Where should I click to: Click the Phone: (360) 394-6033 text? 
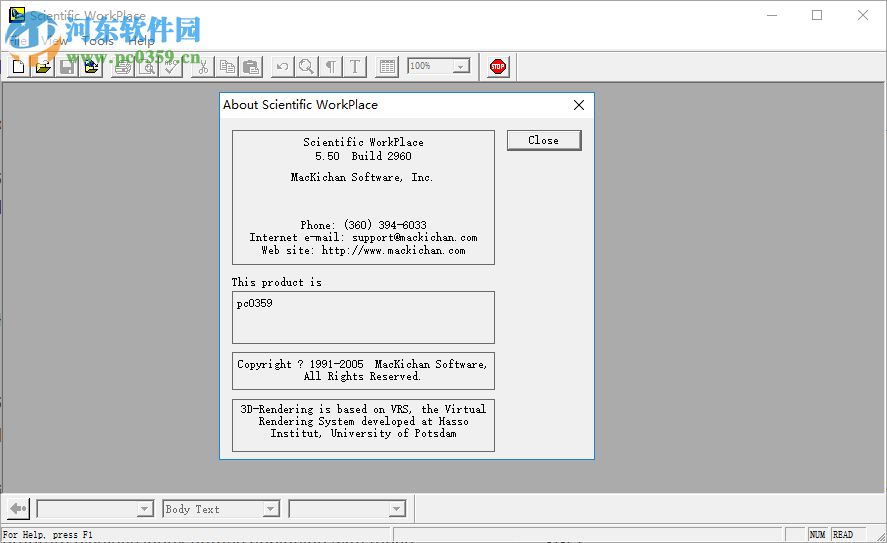(x=363, y=225)
